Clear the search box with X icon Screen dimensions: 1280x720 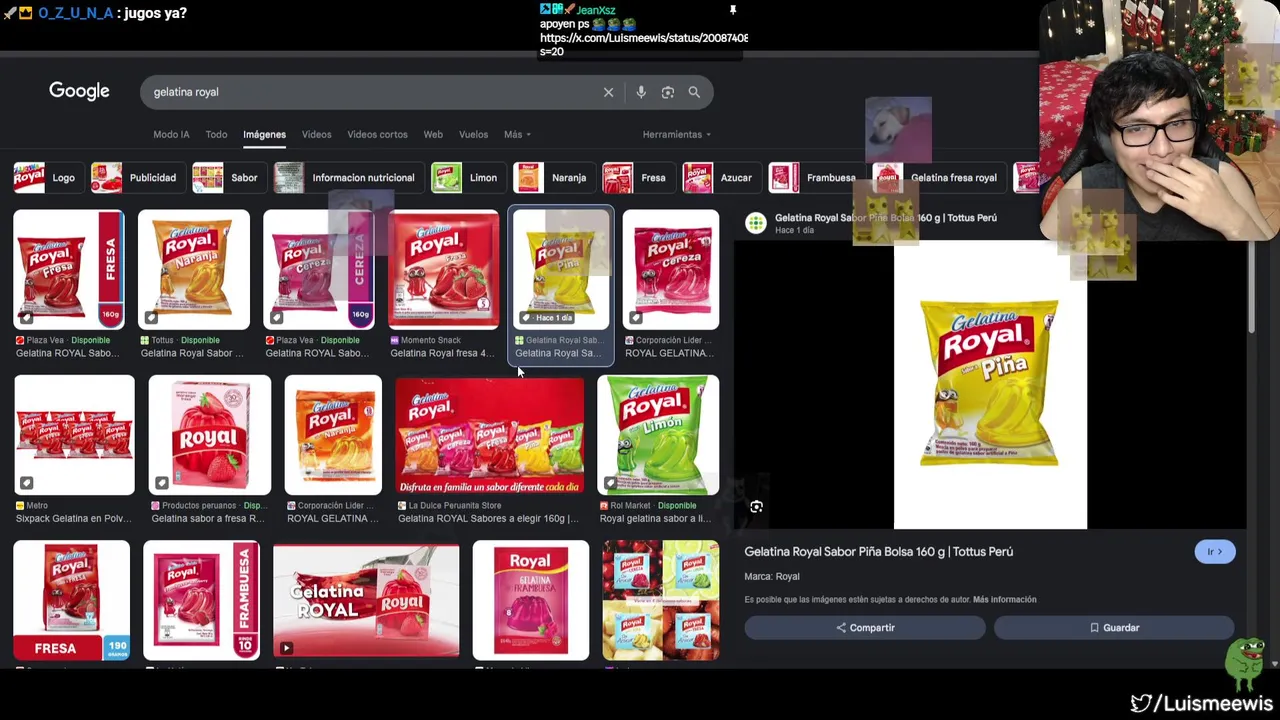click(x=608, y=92)
